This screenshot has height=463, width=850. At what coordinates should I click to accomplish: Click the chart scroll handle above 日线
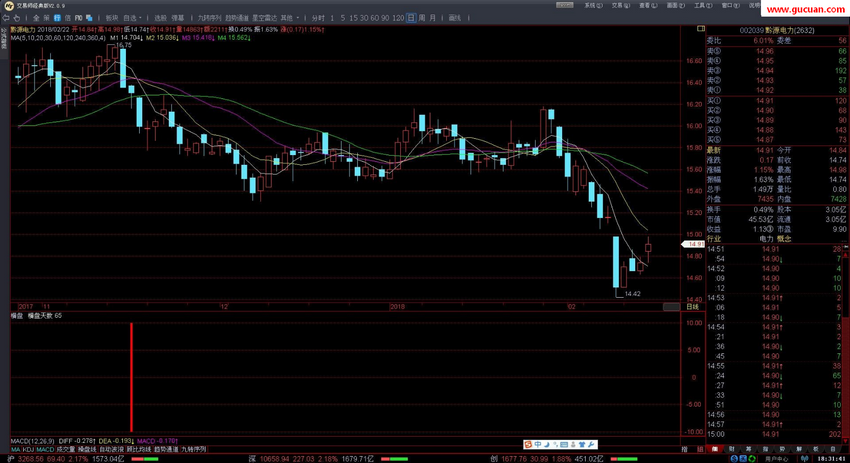pos(672,307)
